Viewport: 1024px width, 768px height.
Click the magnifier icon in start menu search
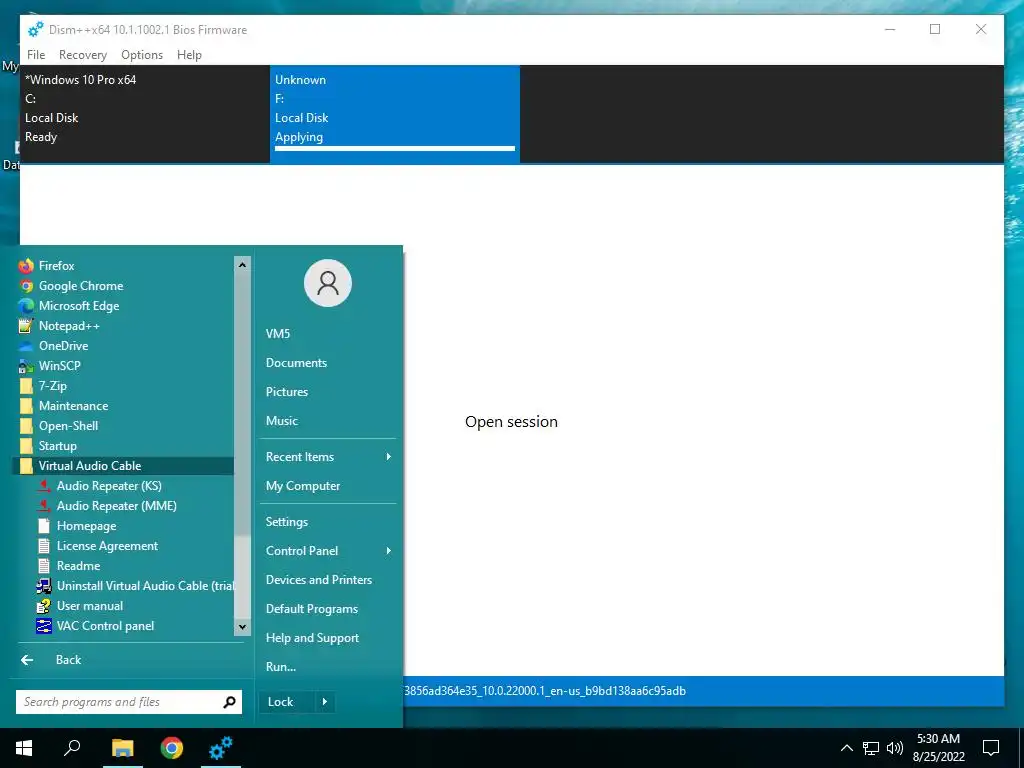(x=230, y=702)
